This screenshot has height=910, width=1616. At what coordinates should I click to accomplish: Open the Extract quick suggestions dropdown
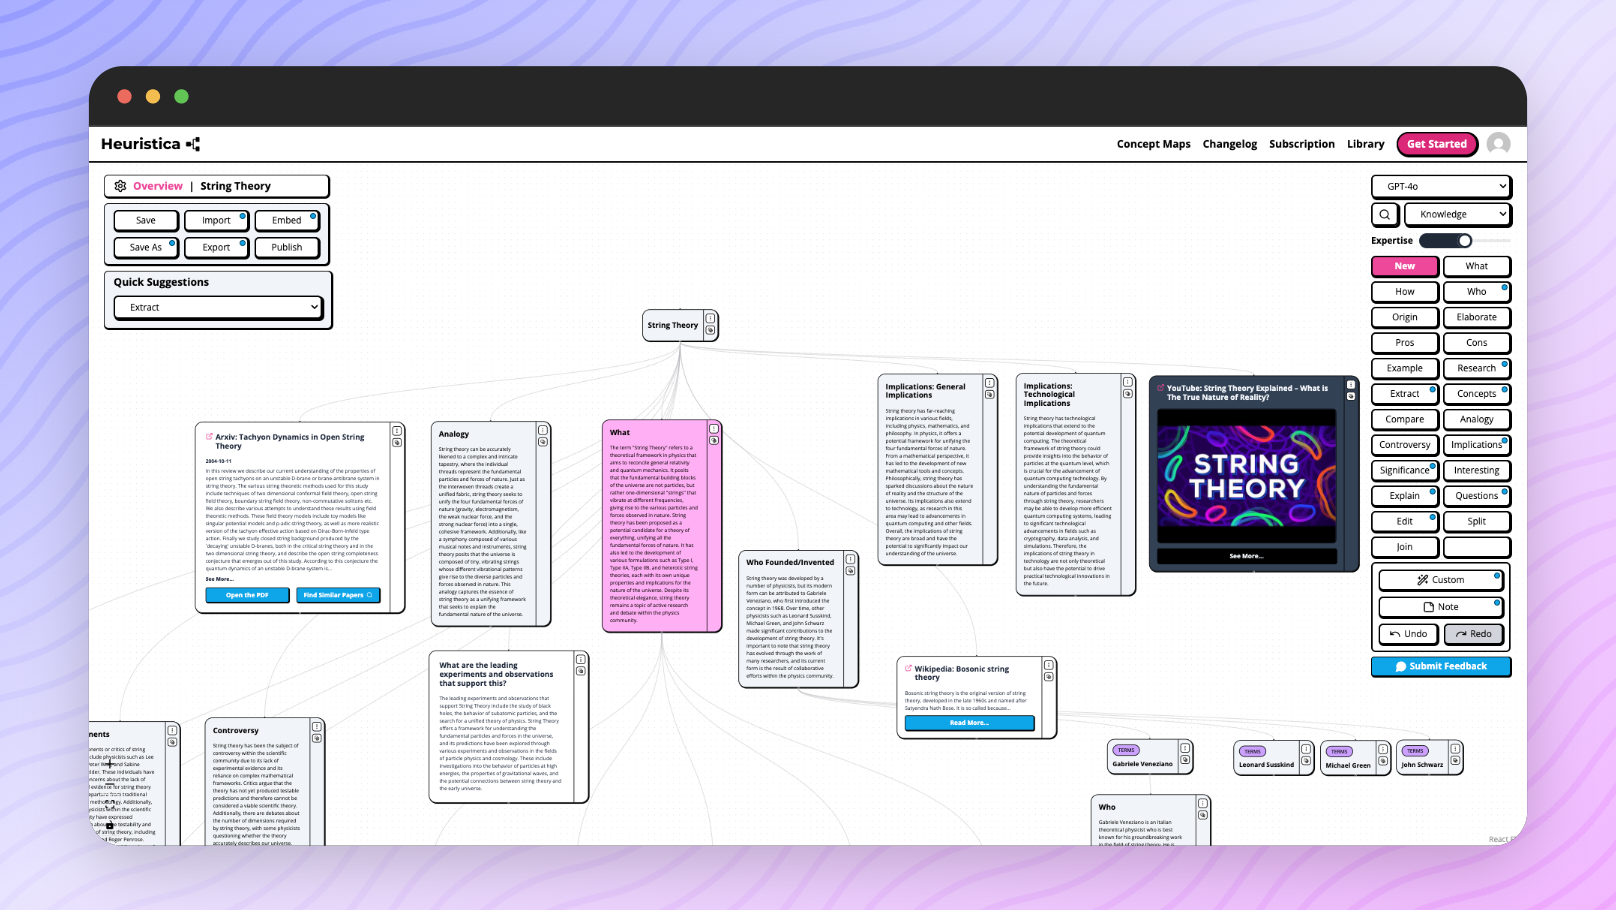(218, 307)
